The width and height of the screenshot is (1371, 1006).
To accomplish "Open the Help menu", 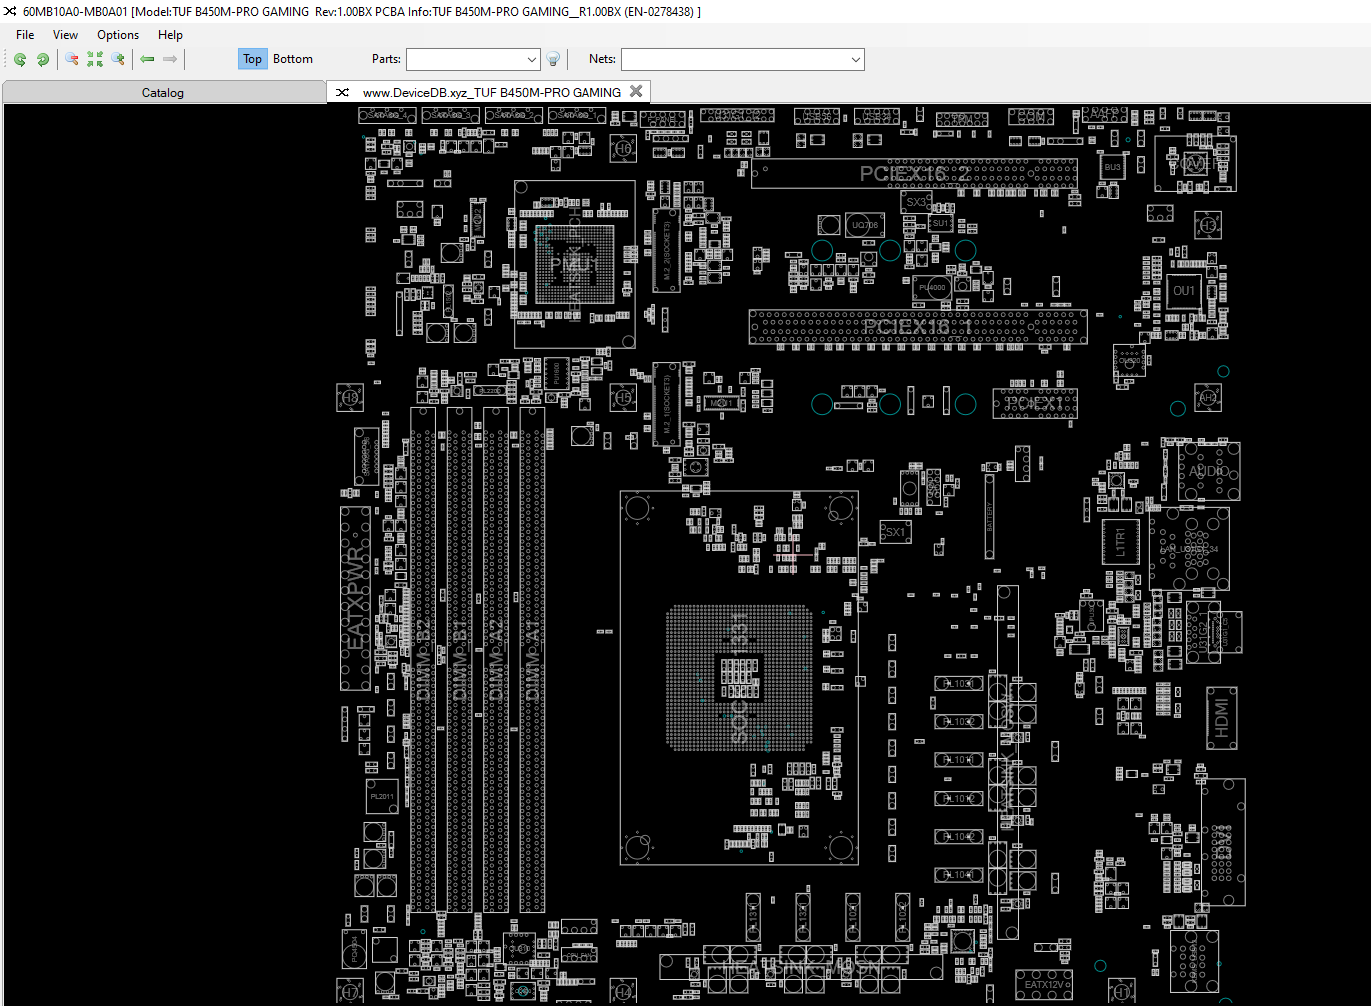I will [x=170, y=34].
